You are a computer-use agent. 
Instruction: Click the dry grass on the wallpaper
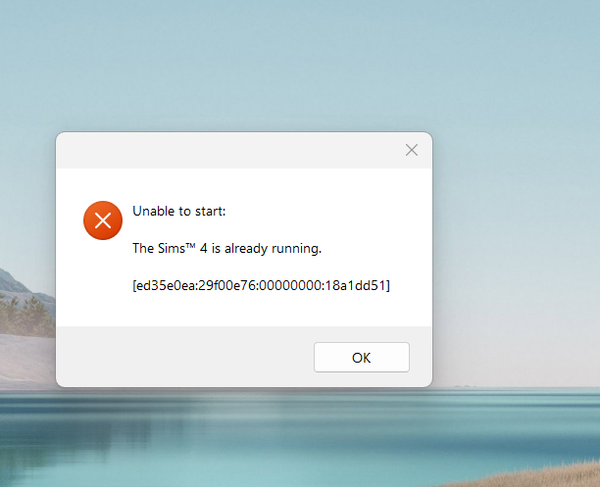pos(543,476)
